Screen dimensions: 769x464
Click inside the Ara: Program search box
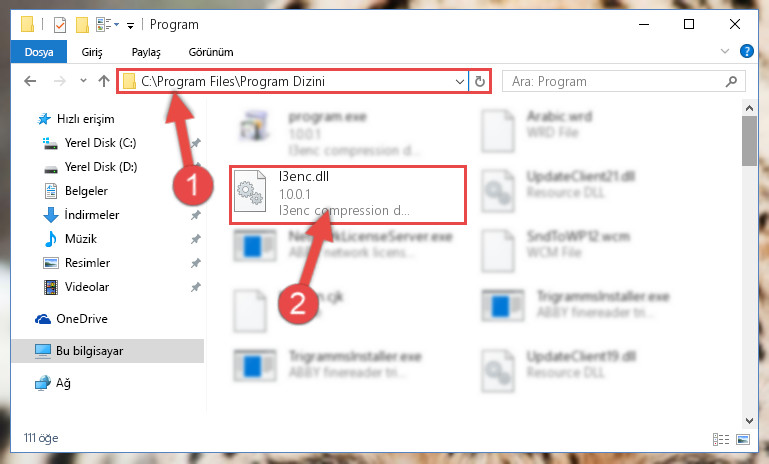[x=615, y=81]
